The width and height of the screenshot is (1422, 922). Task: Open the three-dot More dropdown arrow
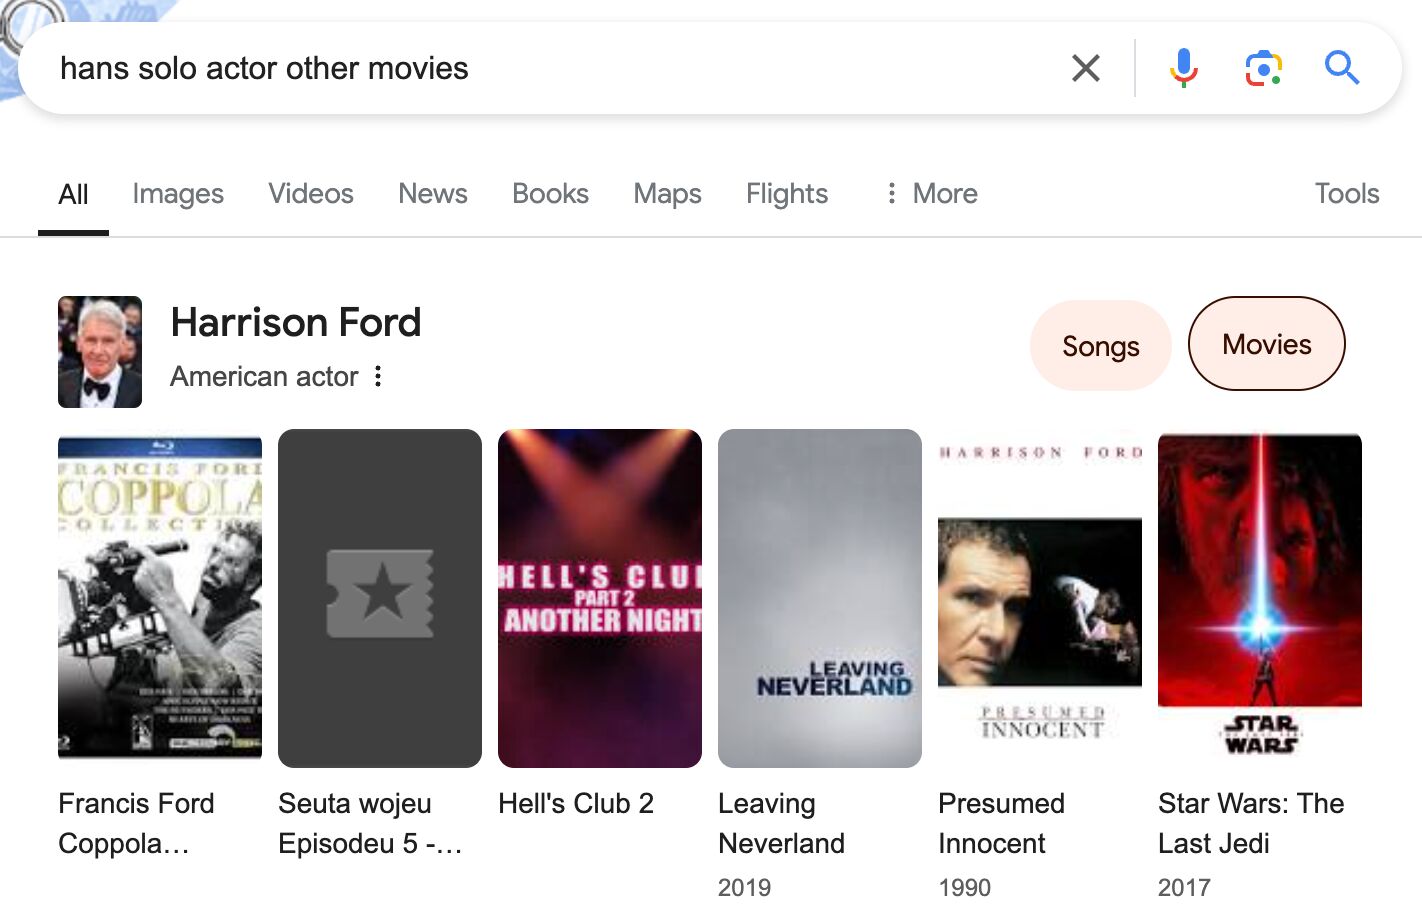tap(890, 193)
